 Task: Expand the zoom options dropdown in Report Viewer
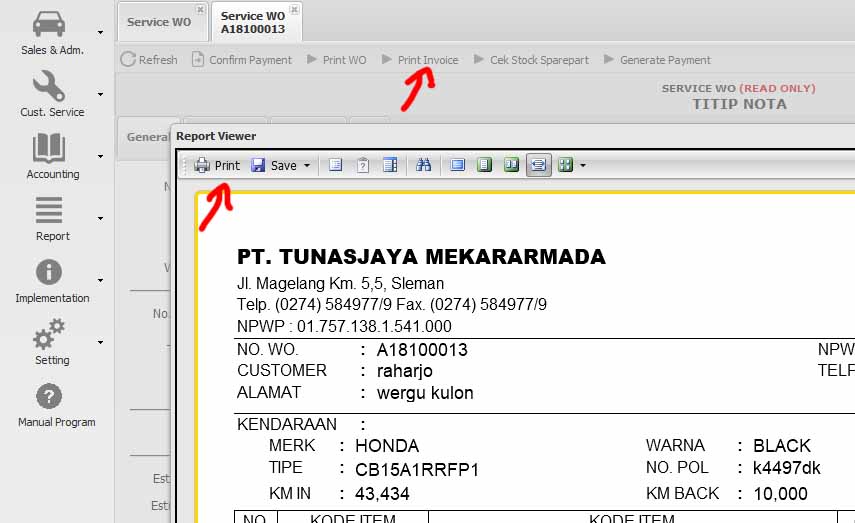pos(582,166)
